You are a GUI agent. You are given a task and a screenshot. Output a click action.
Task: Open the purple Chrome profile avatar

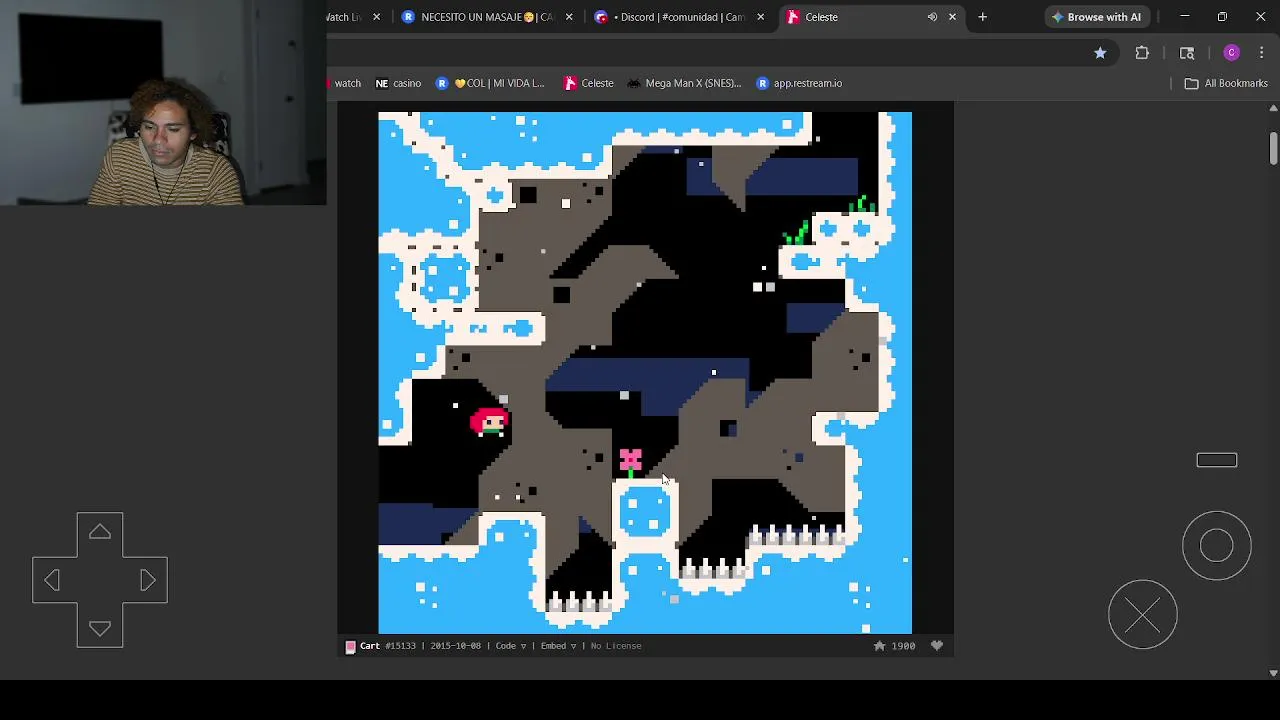click(1231, 53)
